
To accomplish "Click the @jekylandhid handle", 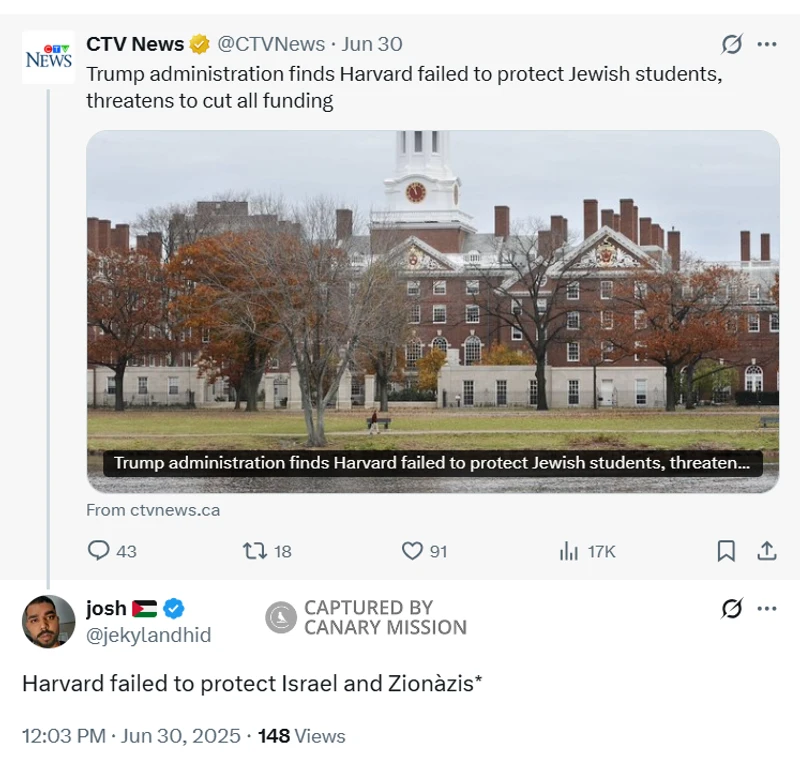I will pos(148,635).
